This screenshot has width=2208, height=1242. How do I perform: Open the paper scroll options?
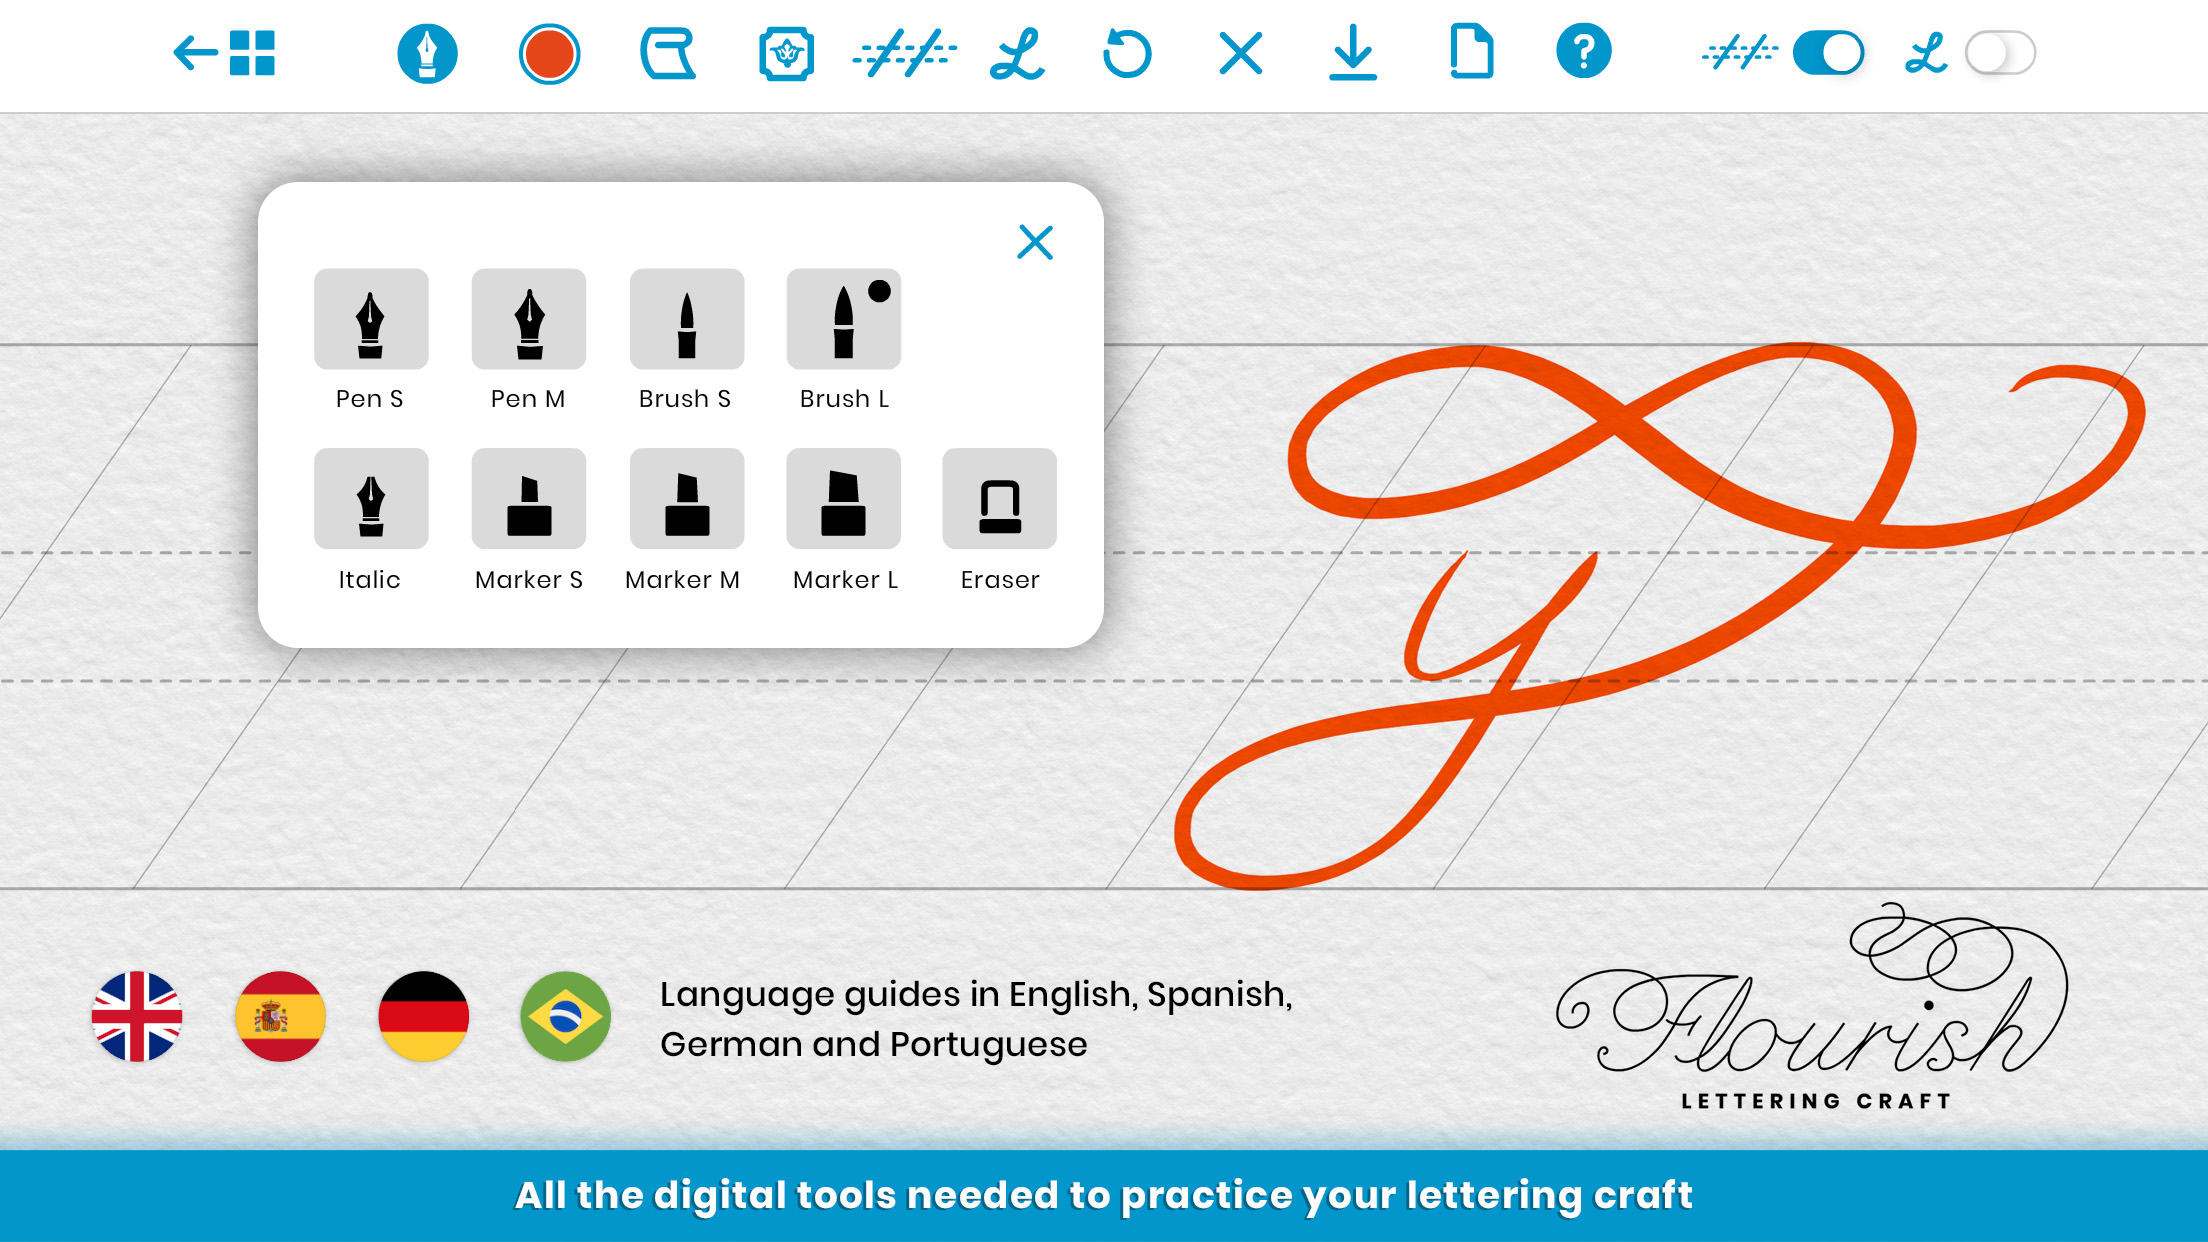[668, 53]
